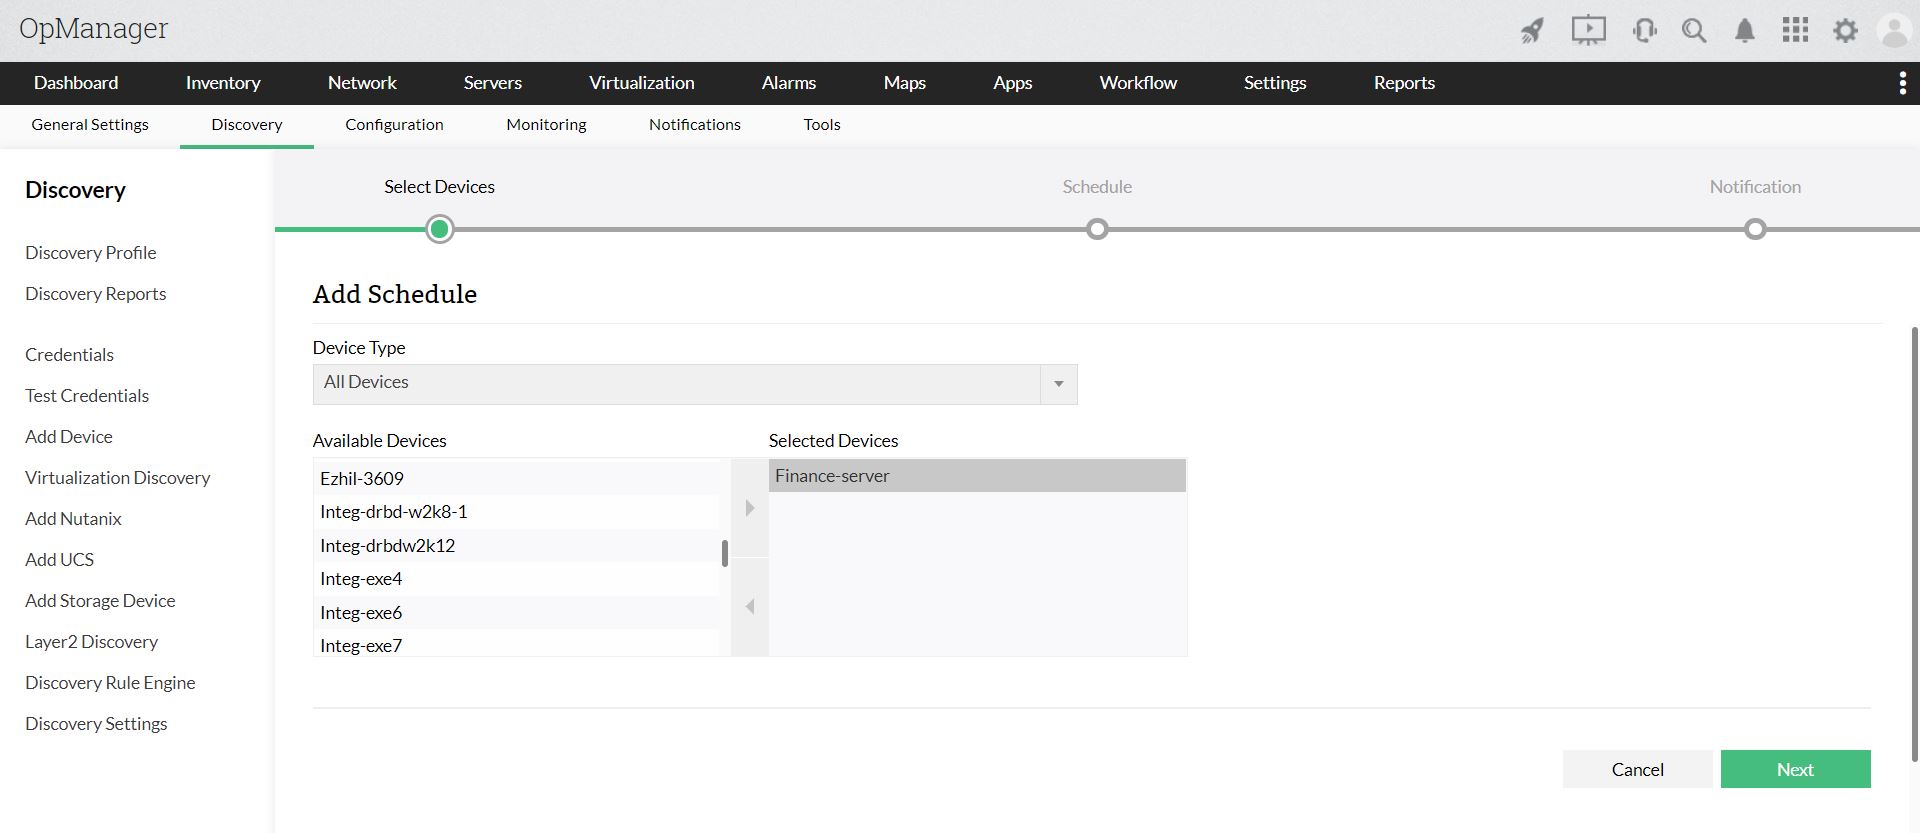Image resolution: width=1920 pixels, height=833 pixels.
Task: Remove selected device with left arrow
Action: [x=750, y=606]
